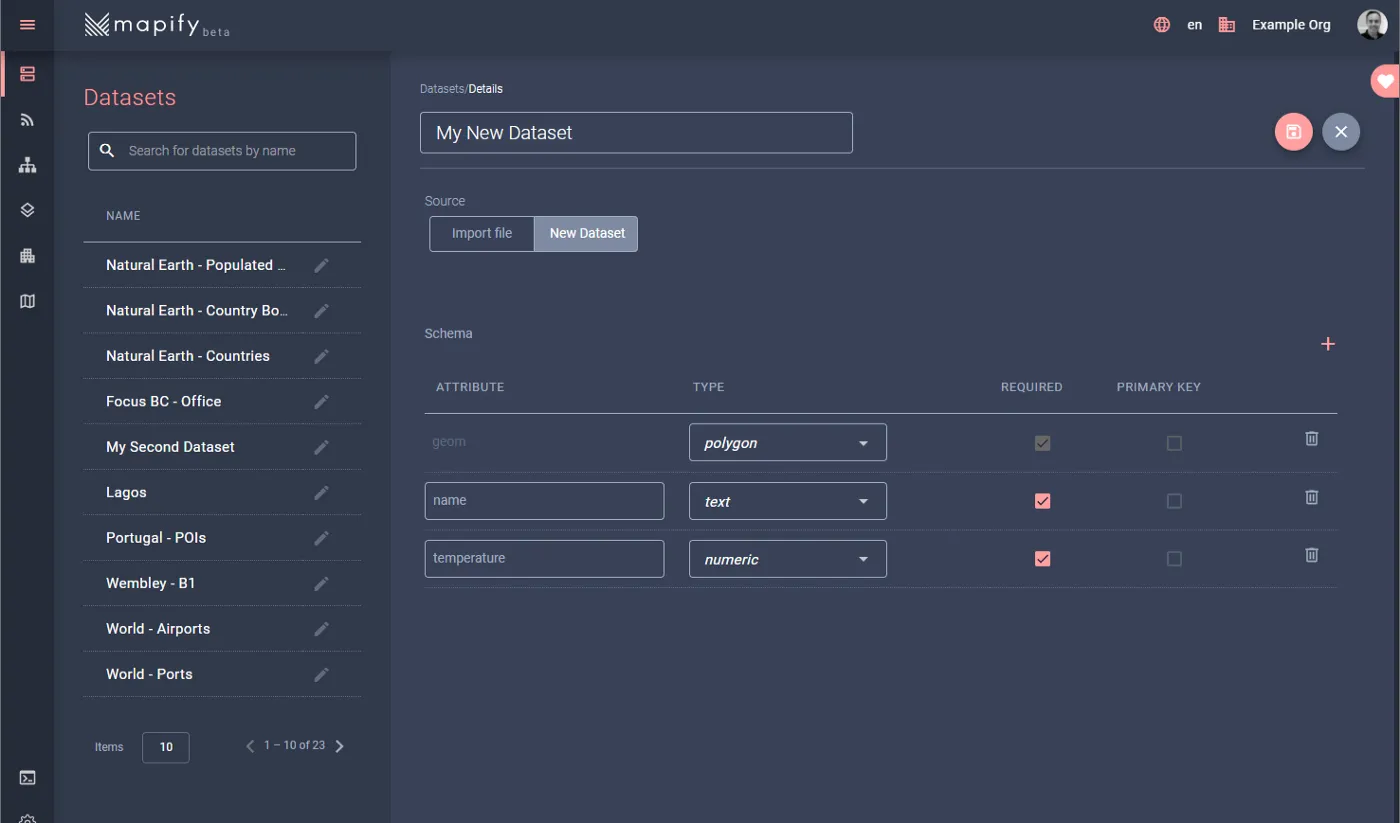Edit Focus BC - Office dataset
1400x823 pixels.
pyautogui.click(x=321, y=401)
